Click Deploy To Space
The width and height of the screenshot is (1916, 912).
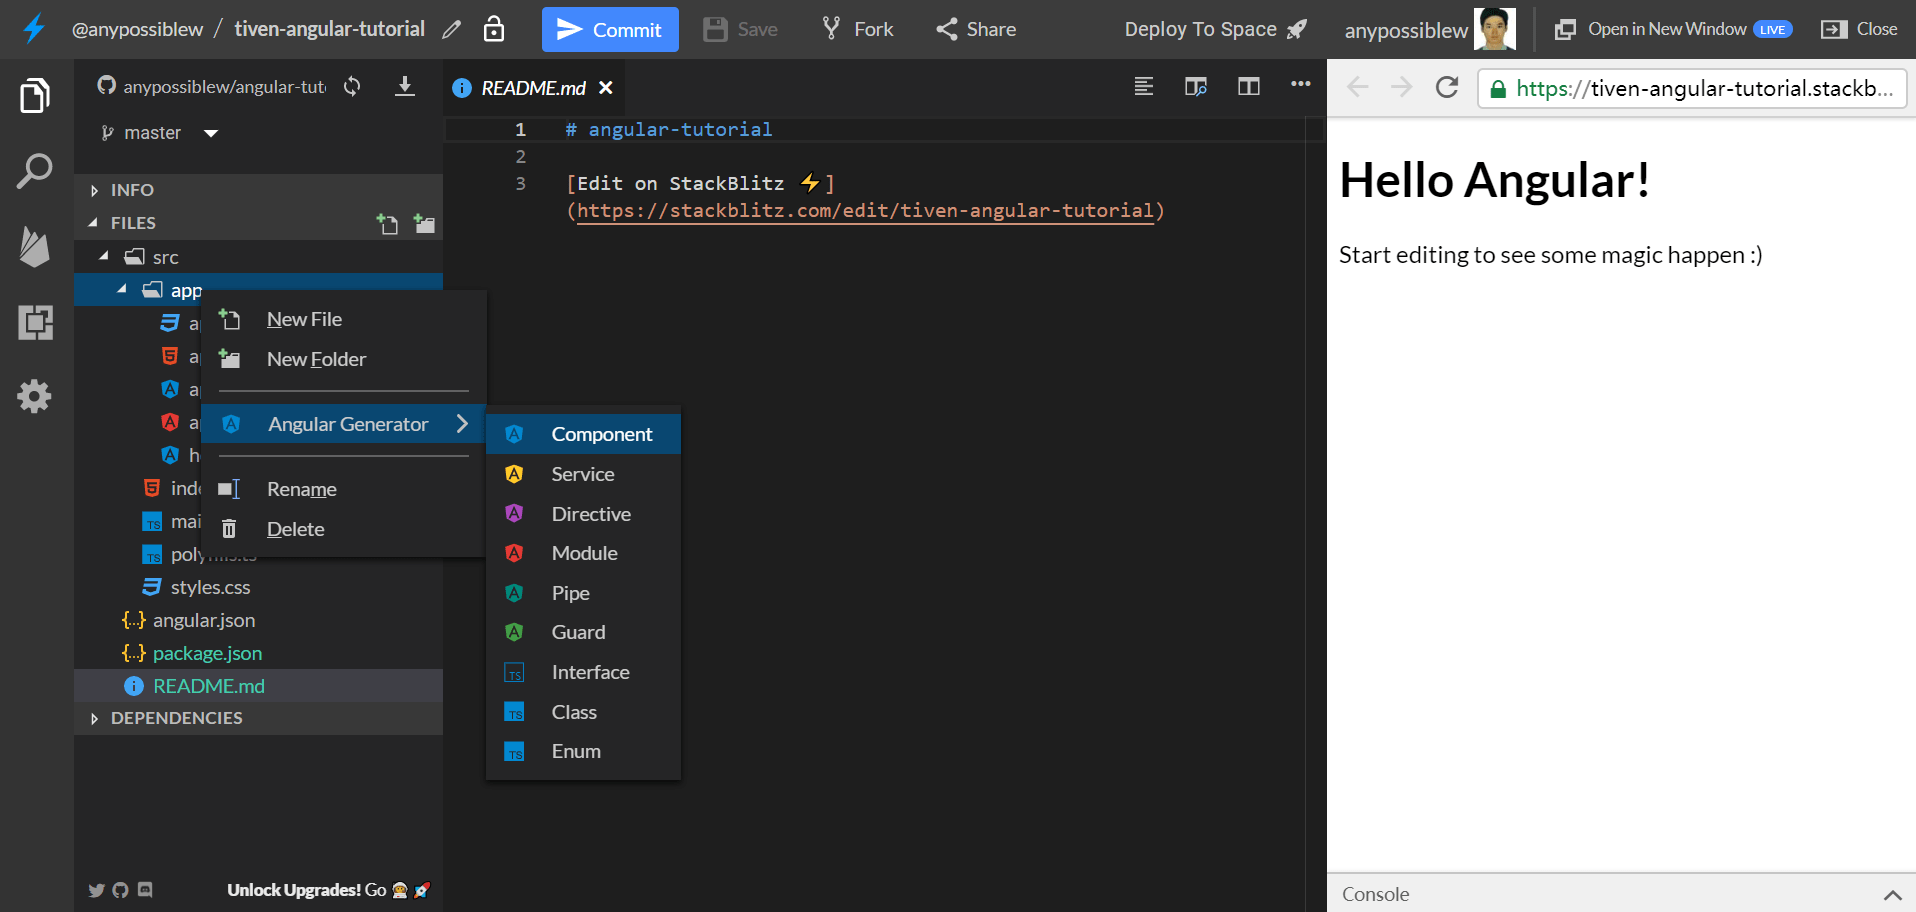(1216, 29)
